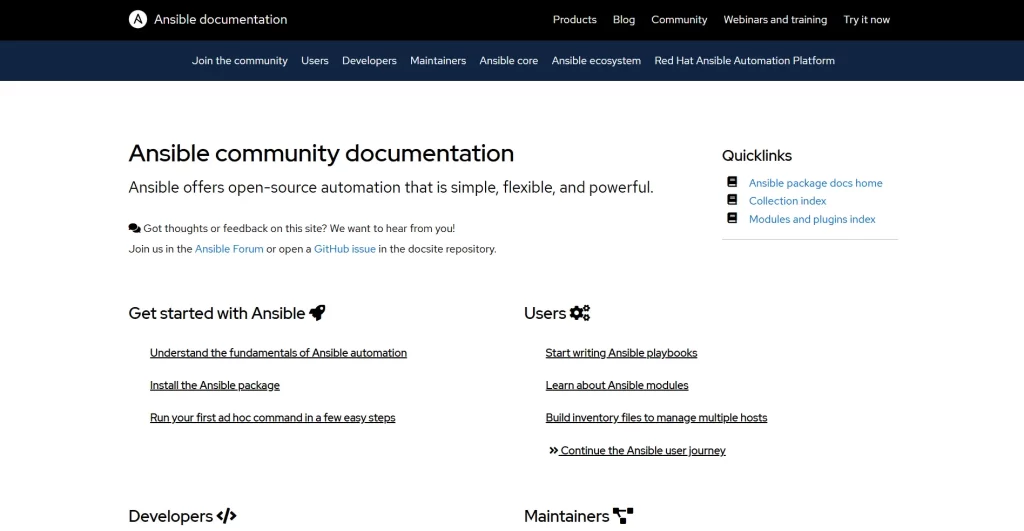
Task: Select Users in the blue navigation bar
Action: coord(315,61)
